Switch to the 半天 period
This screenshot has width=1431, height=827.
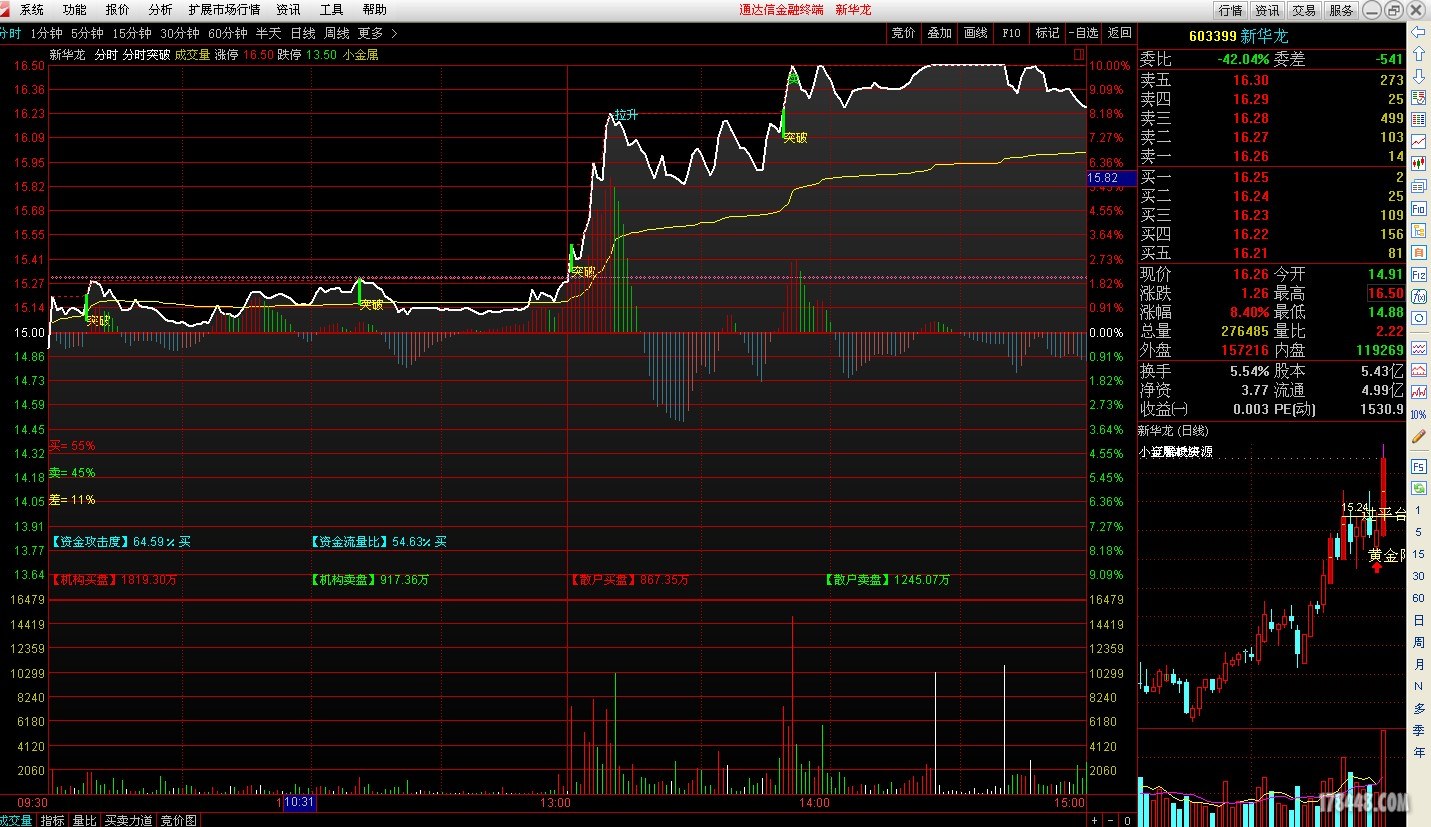click(x=269, y=33)
